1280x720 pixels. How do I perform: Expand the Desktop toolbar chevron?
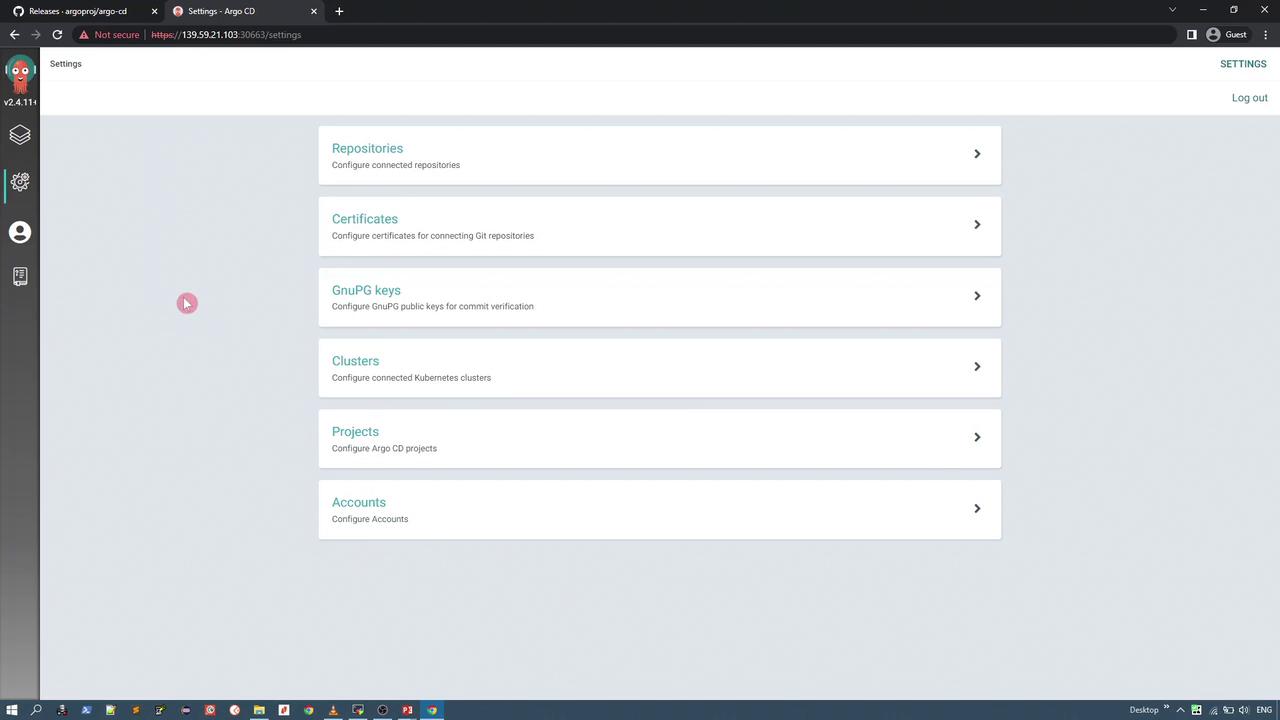click(1166, 706)
